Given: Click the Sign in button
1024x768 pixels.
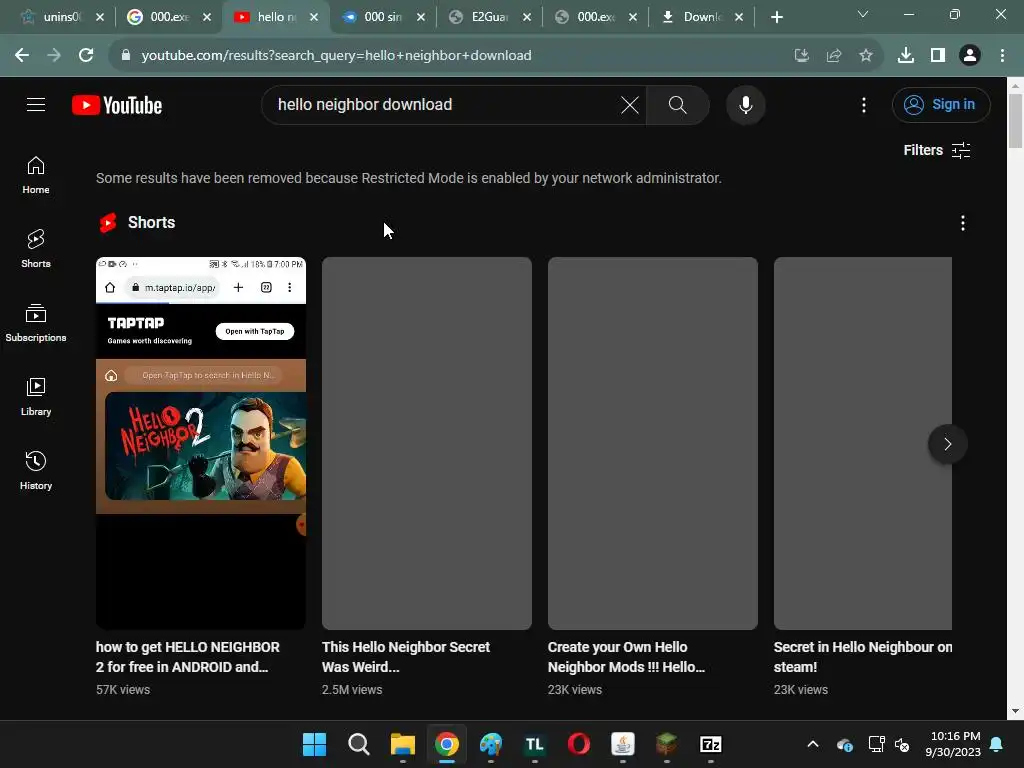Looking at the screenshot, I should coord(941,104).
